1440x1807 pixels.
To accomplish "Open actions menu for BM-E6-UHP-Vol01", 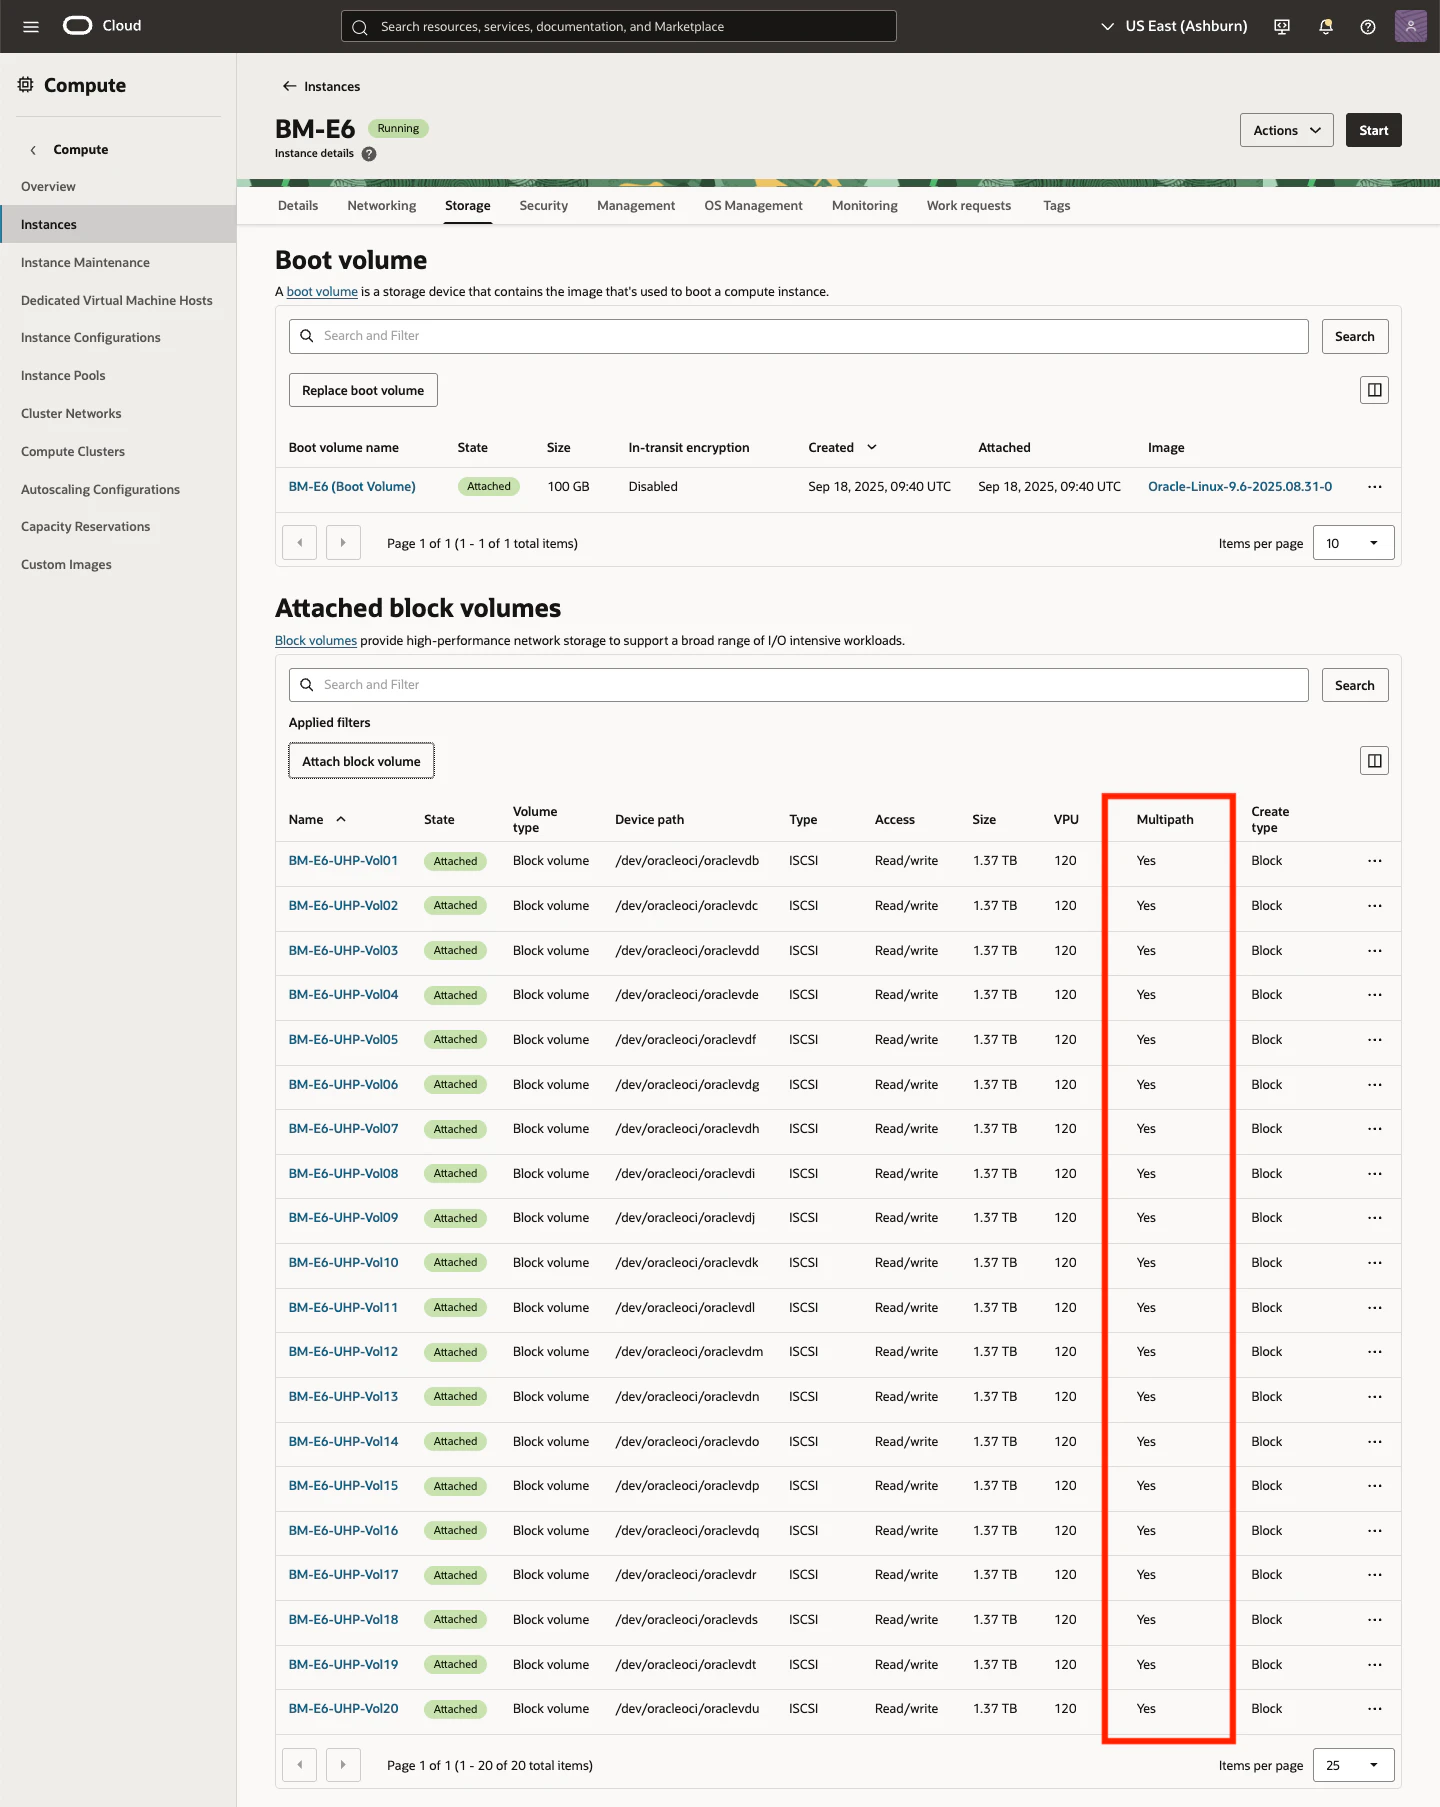I will point(1375,861).
